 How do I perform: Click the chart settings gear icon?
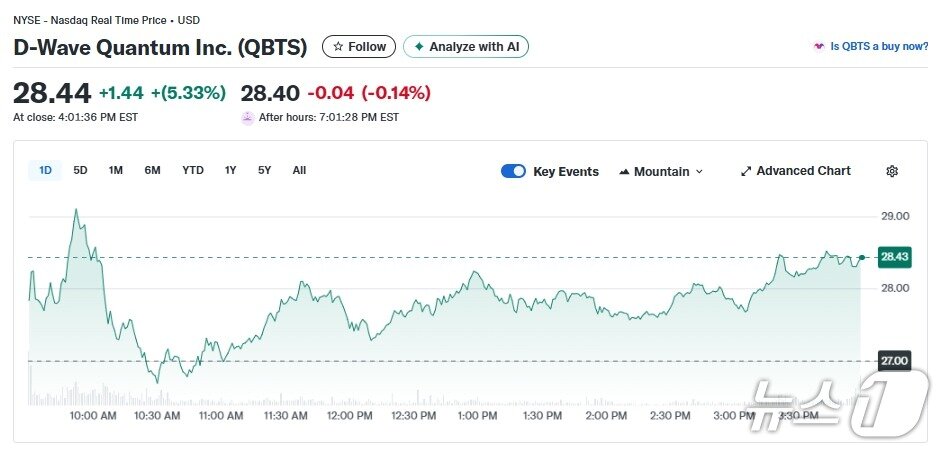[x=892, y=171]
